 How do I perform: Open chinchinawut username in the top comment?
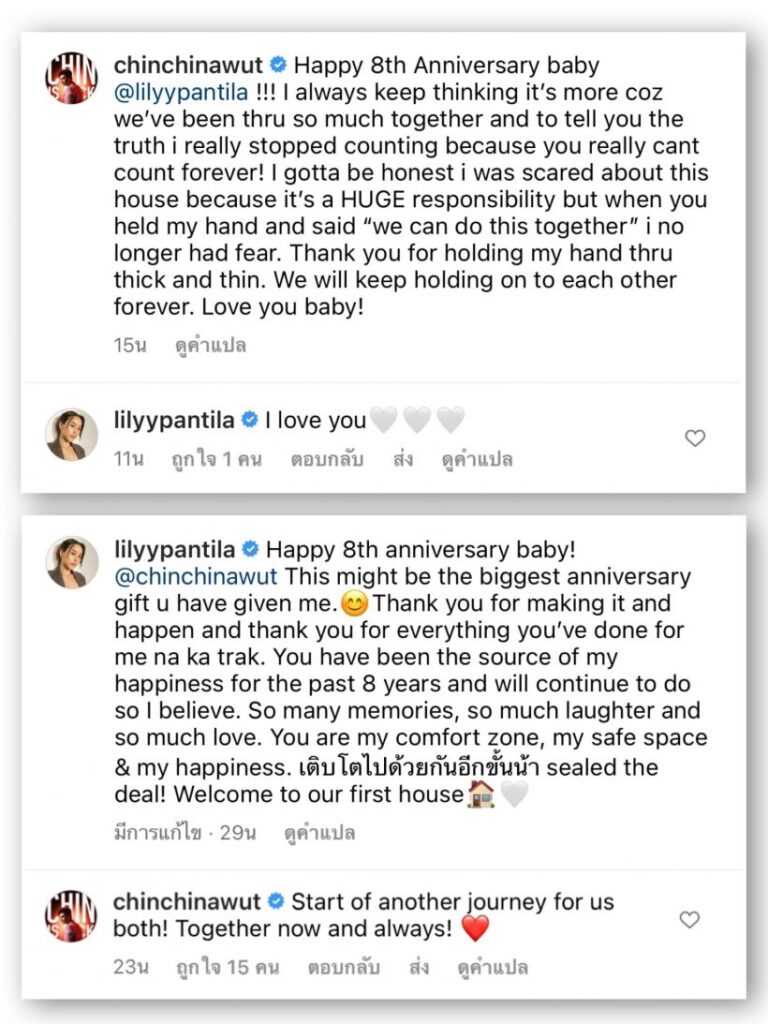(x=188, y=66)
